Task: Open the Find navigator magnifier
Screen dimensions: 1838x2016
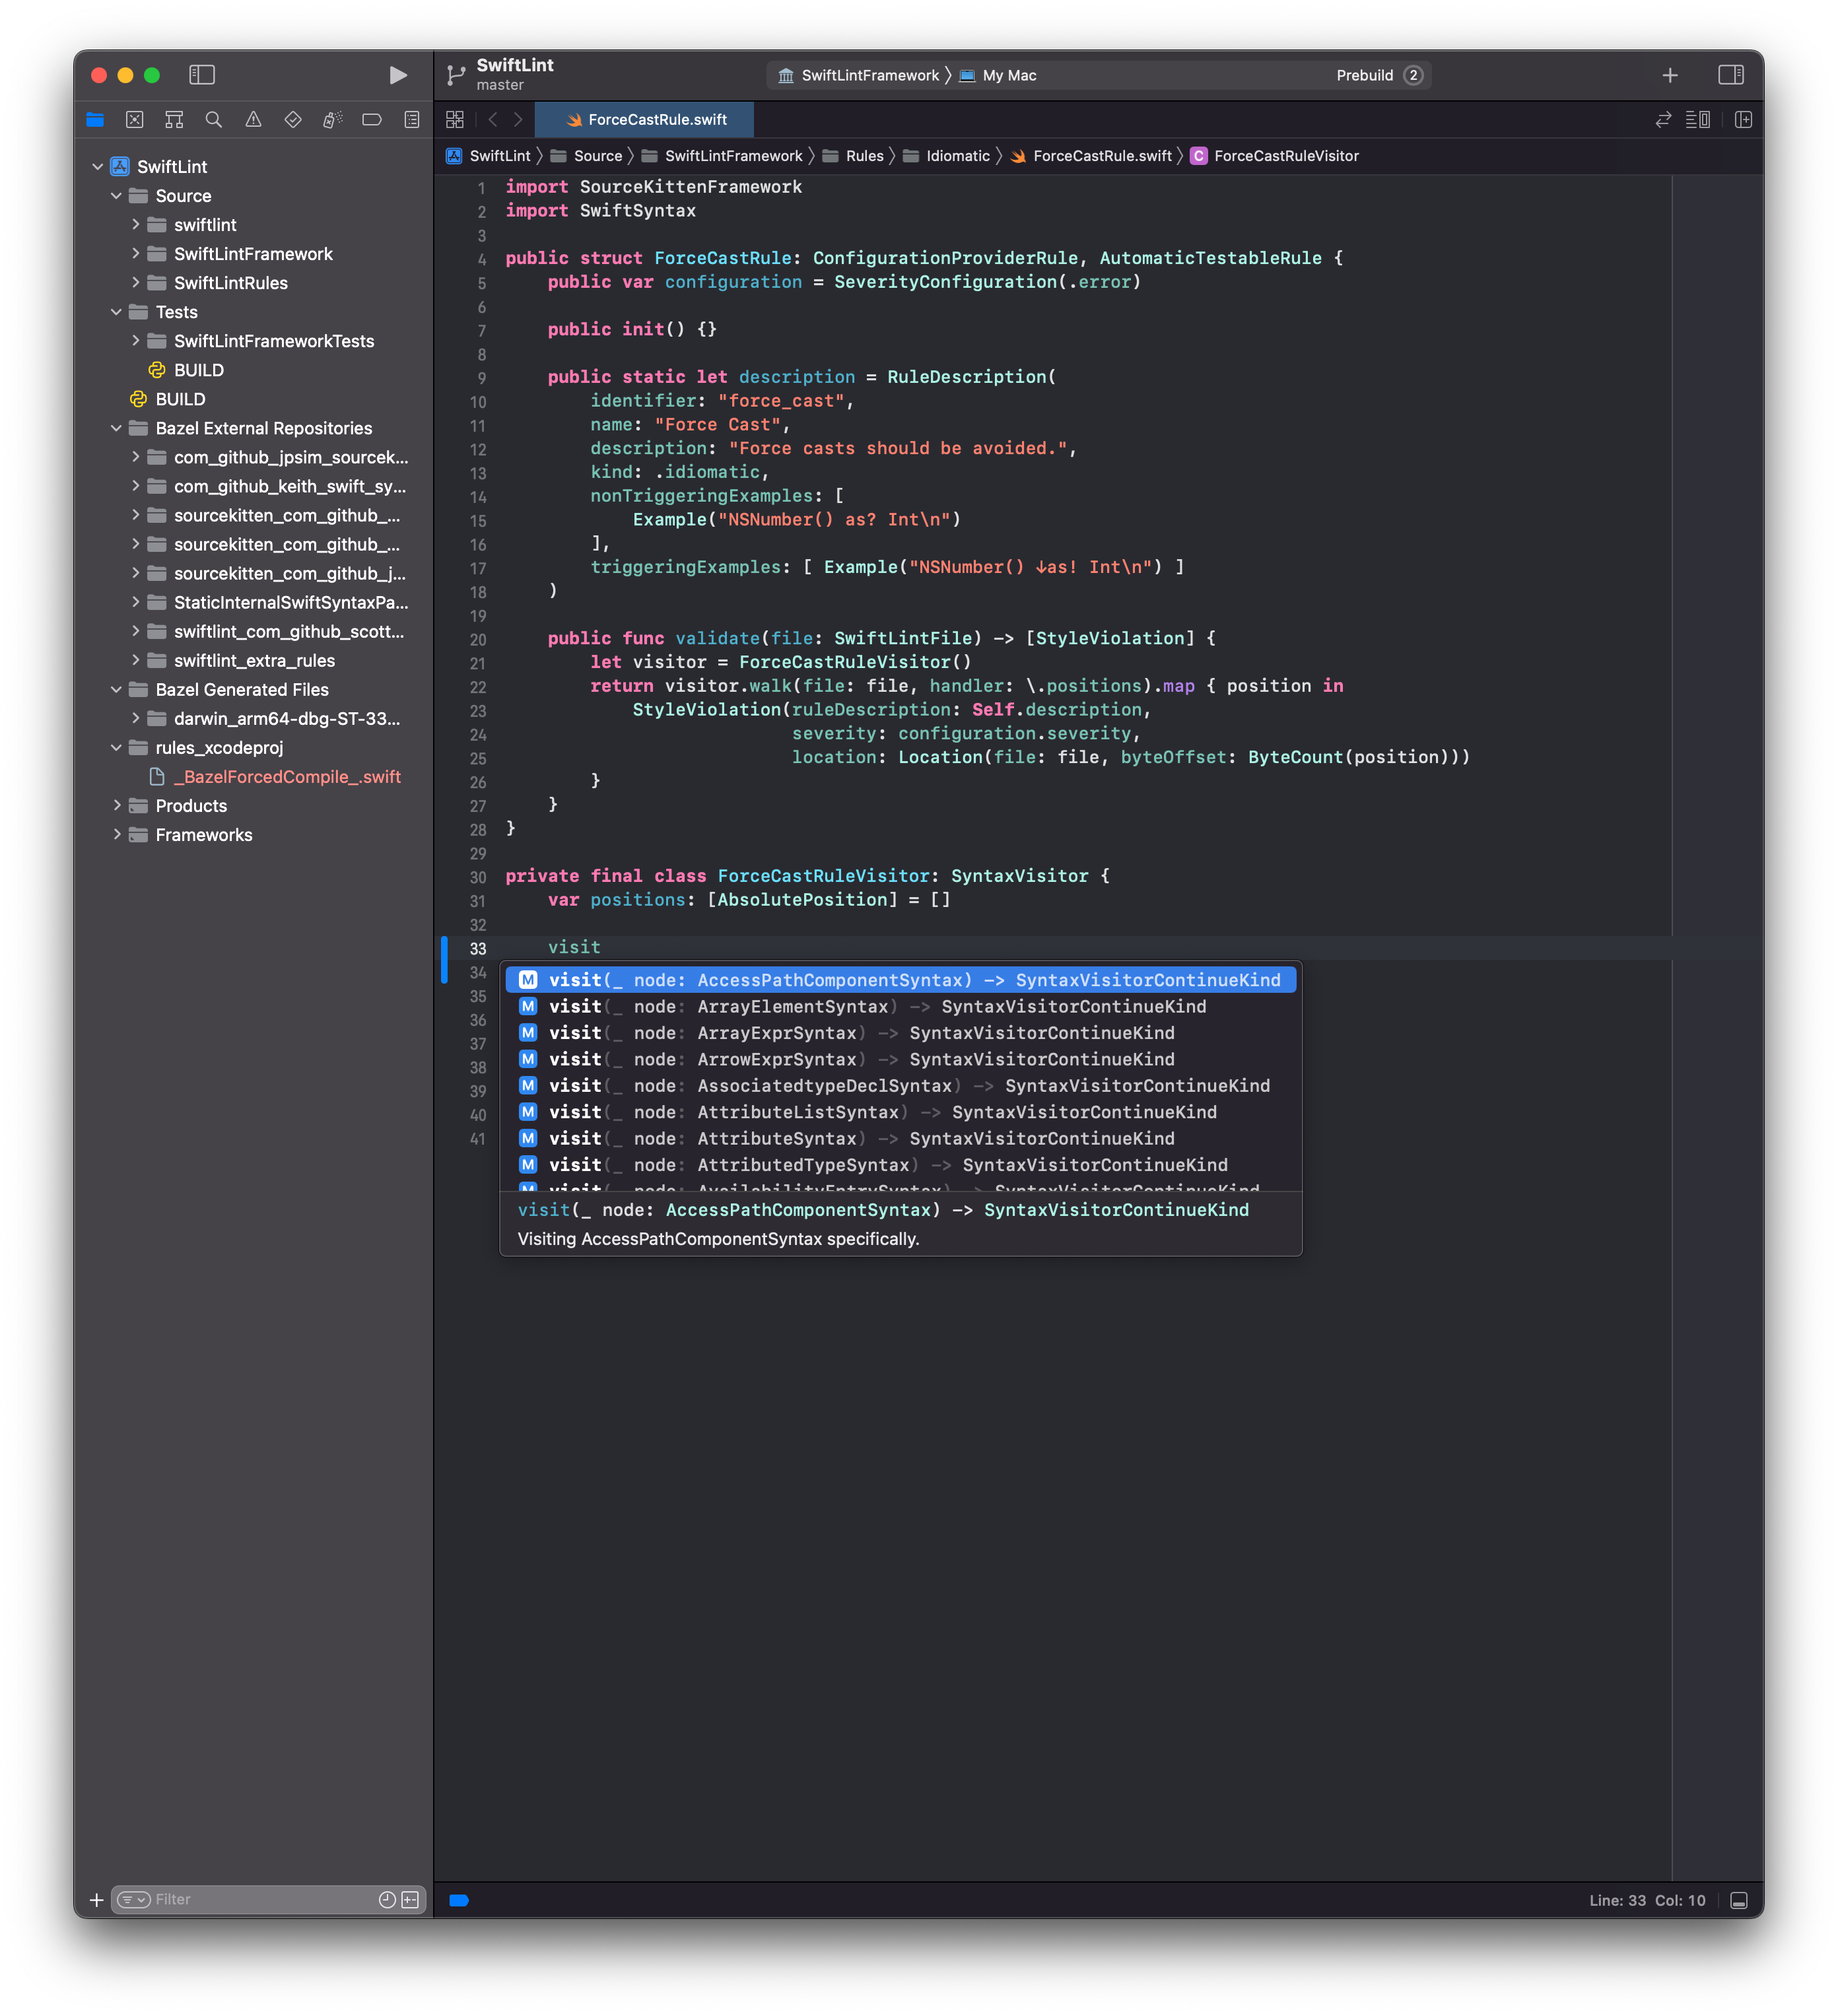Action: click(213, 120)
